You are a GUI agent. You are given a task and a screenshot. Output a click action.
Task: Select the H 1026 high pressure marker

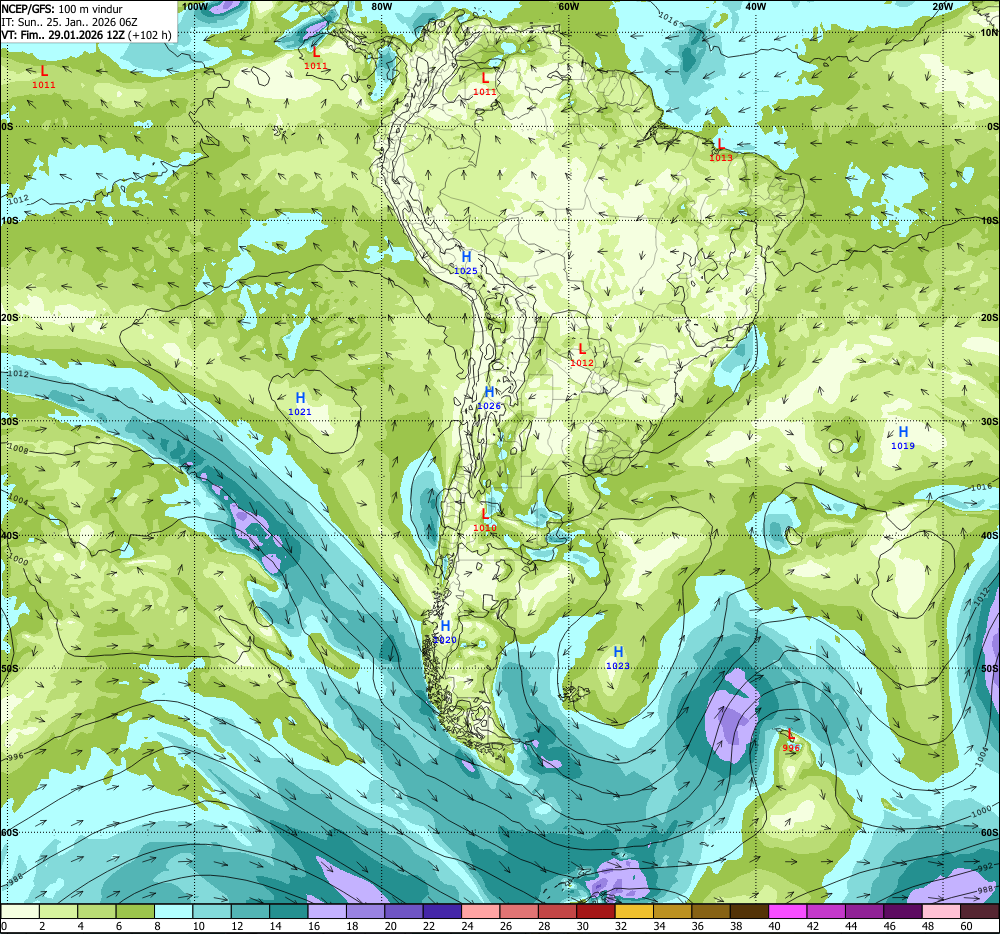click(489, 398)
